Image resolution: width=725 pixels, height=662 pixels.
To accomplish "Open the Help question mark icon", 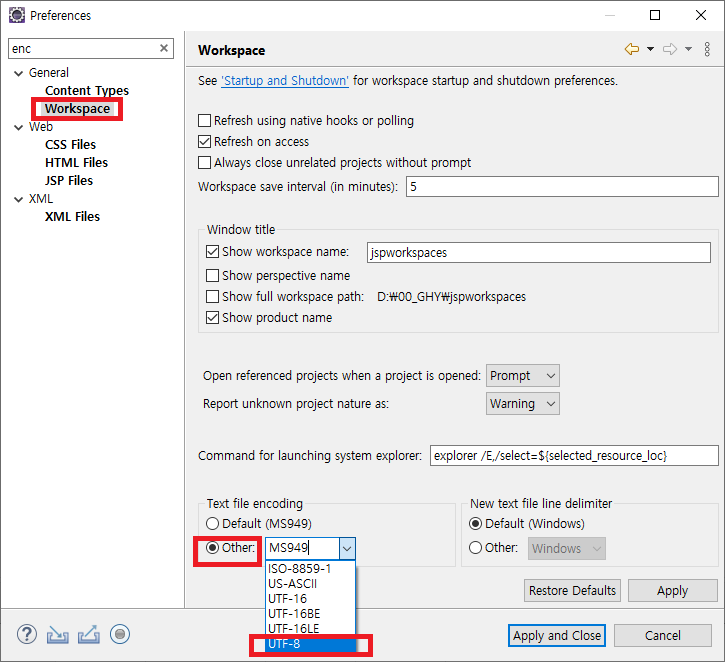I will pyautogui.click(x=27, y=634).
